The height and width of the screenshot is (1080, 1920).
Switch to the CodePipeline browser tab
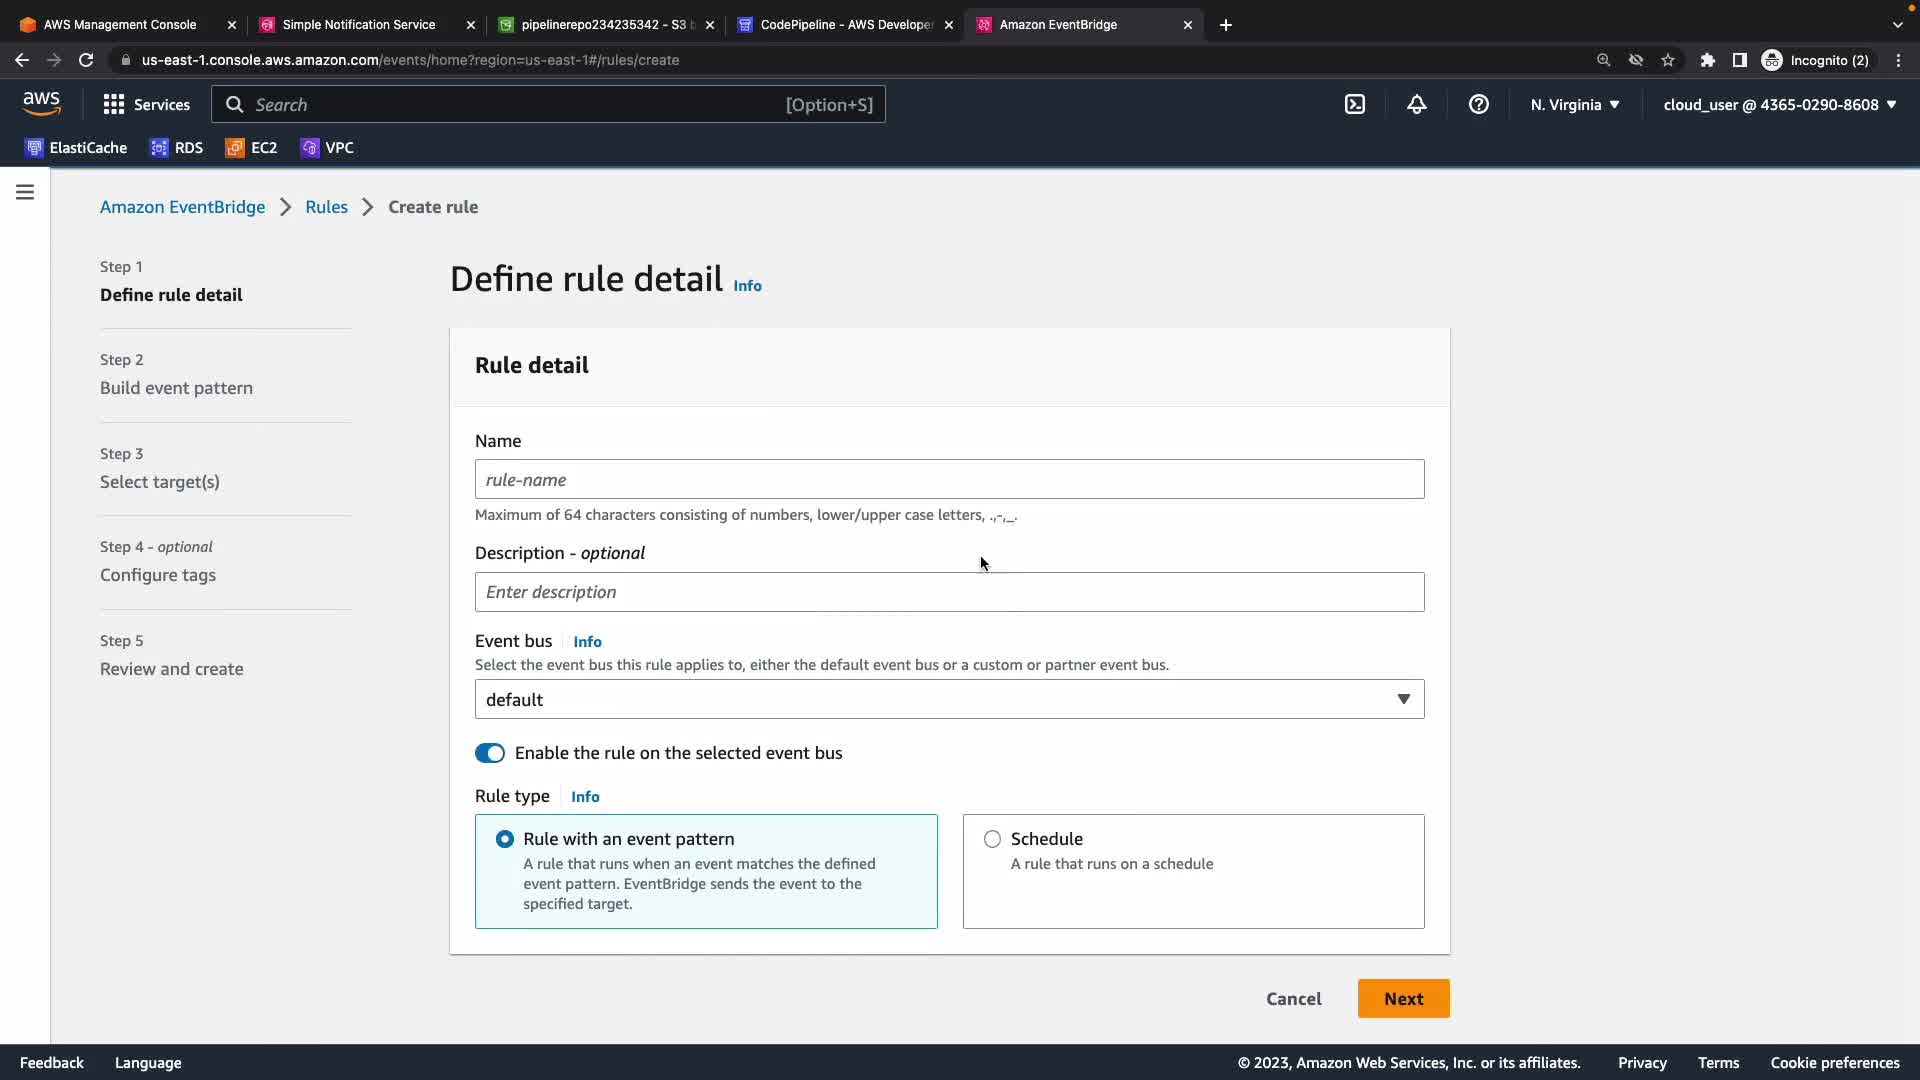click(x=845, y=24)
